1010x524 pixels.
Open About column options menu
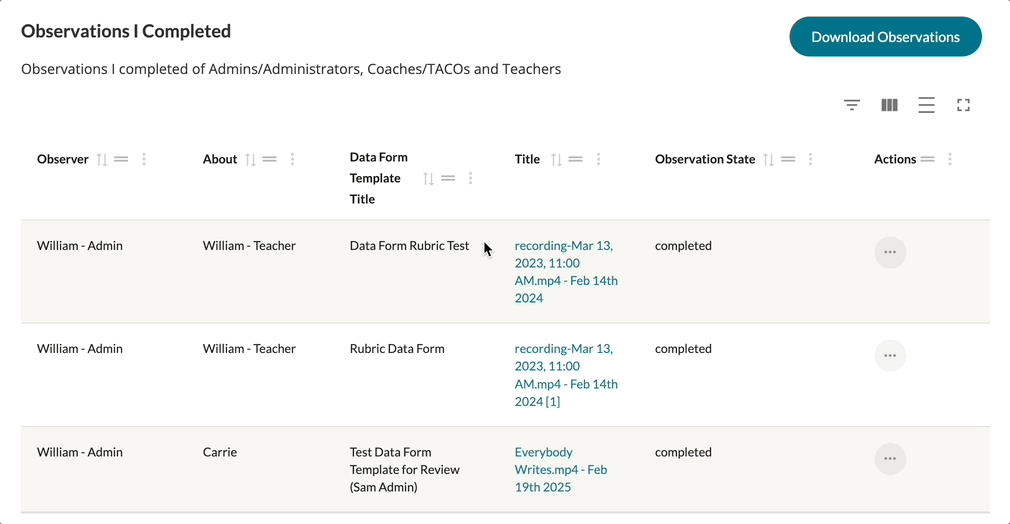tap(292, 159)
